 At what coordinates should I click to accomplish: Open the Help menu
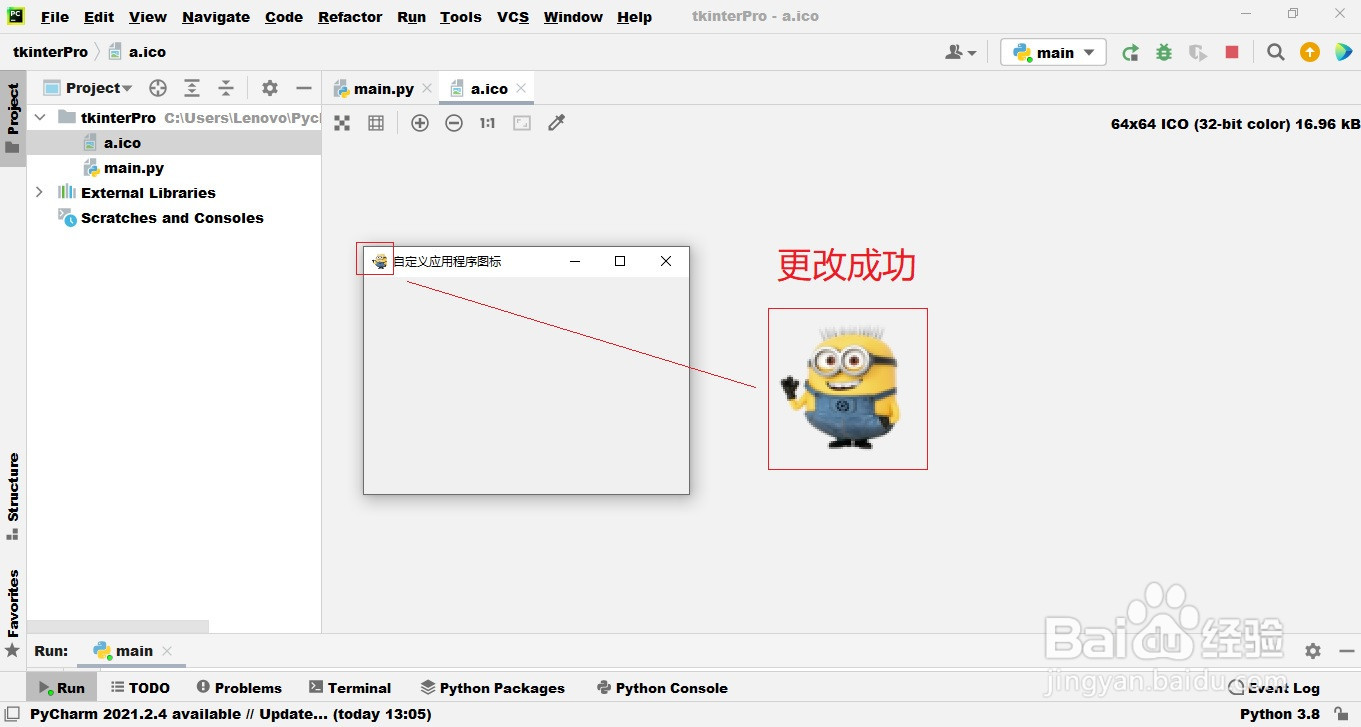pos(635,17)
